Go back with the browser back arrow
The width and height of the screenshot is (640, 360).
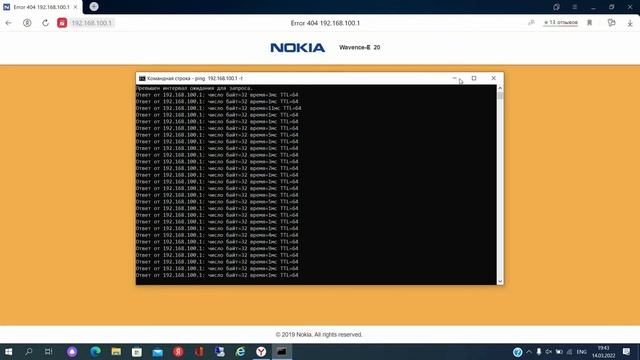9,23
